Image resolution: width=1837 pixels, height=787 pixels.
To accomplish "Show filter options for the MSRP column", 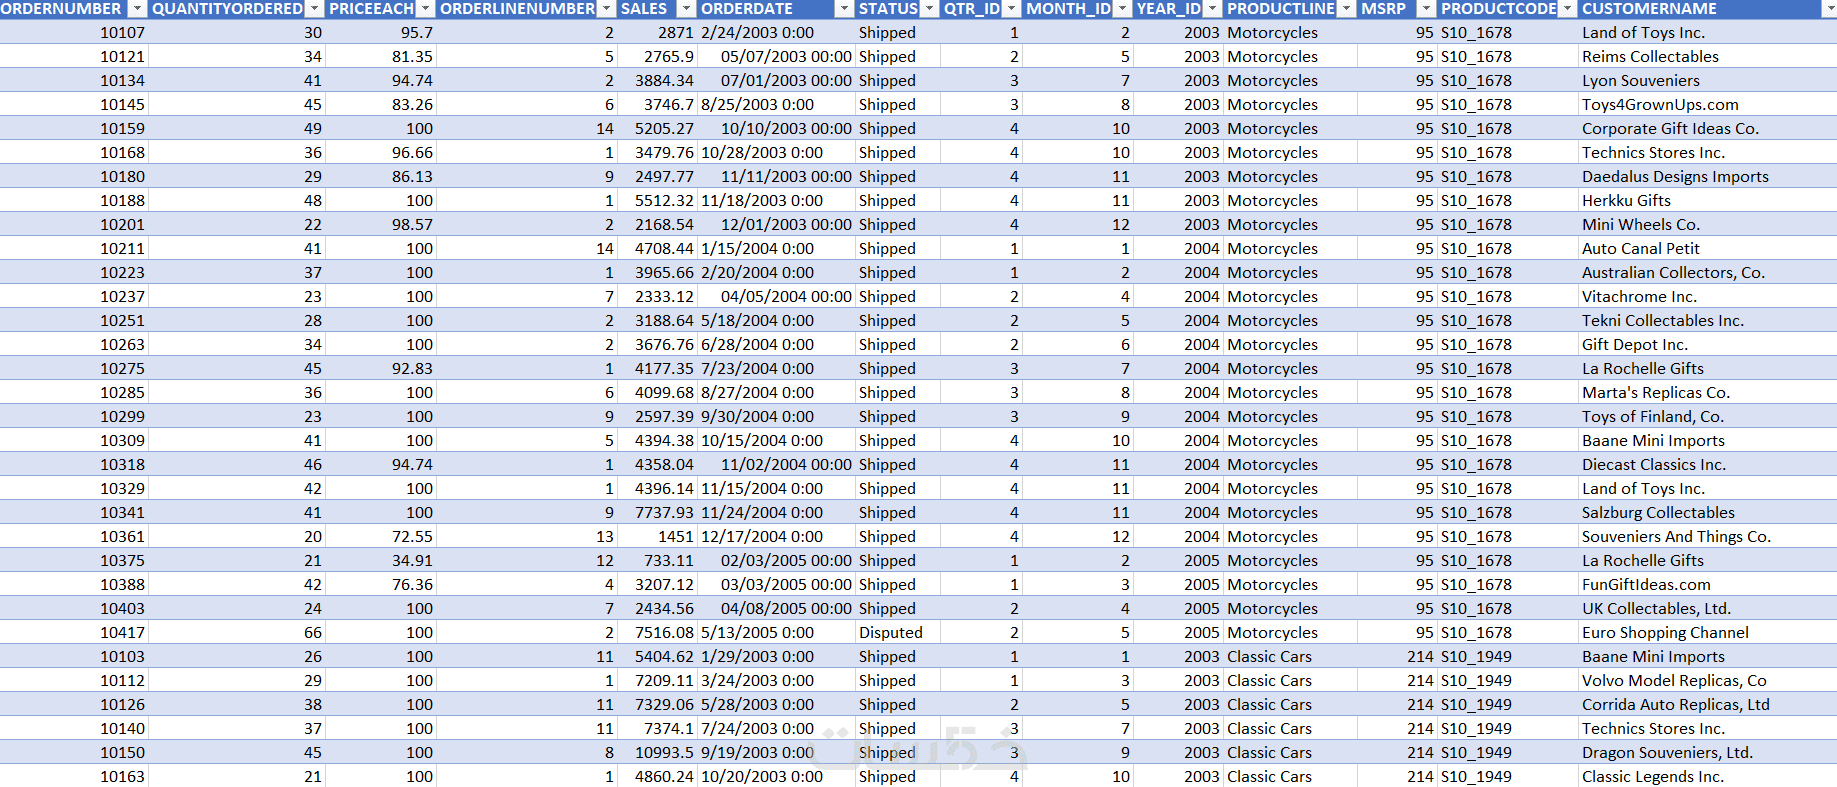I will point(1427,9).
